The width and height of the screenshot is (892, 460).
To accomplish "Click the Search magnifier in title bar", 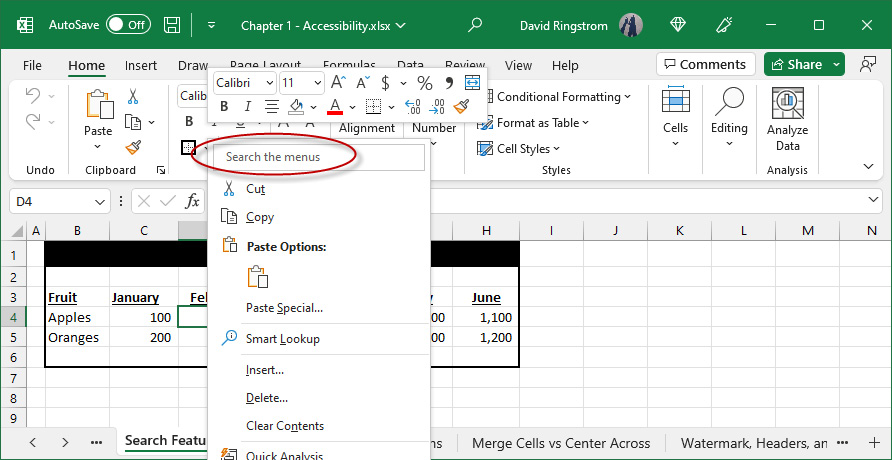I will (474, 25).
